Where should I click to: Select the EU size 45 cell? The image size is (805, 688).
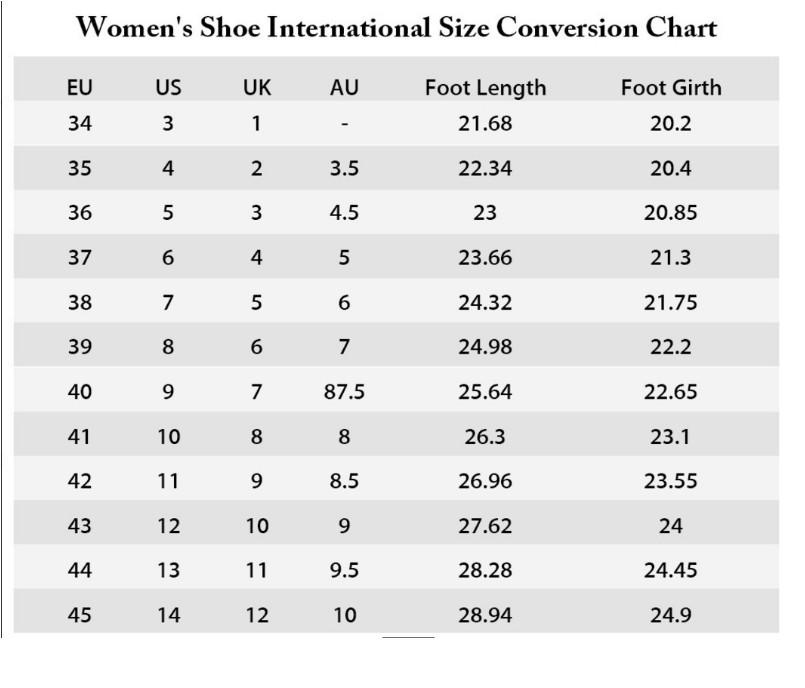coord(80,615)
